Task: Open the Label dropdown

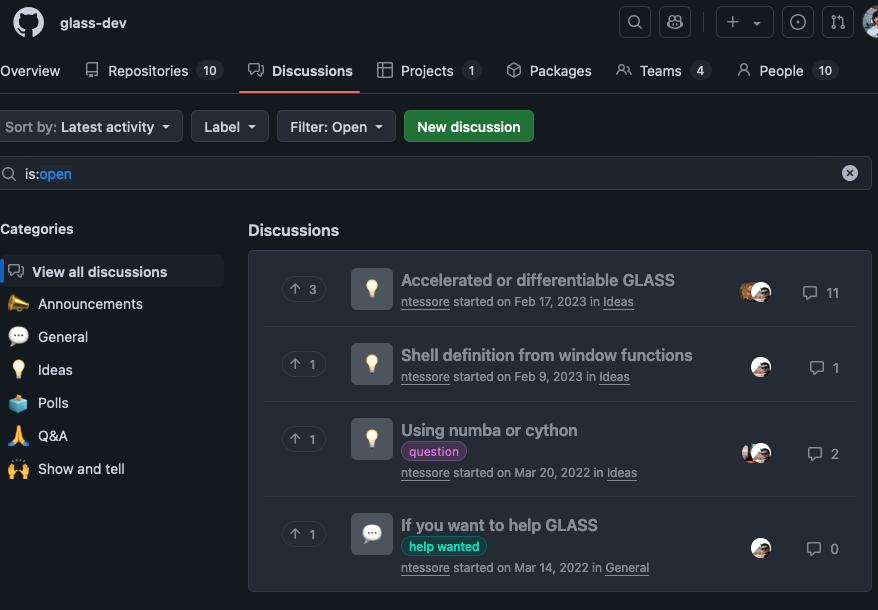Action: (x=230, y=127)
